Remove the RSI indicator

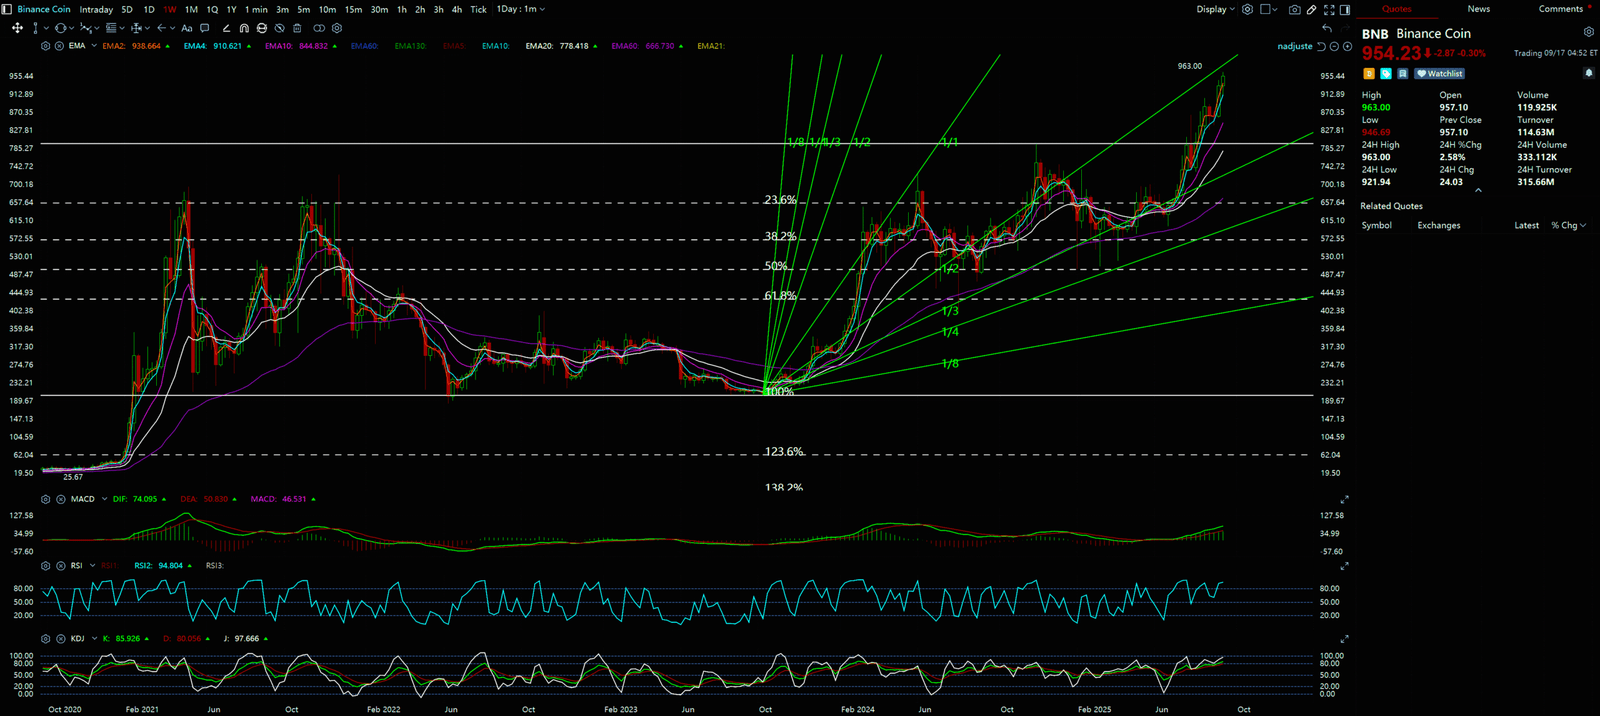[59, 566]
